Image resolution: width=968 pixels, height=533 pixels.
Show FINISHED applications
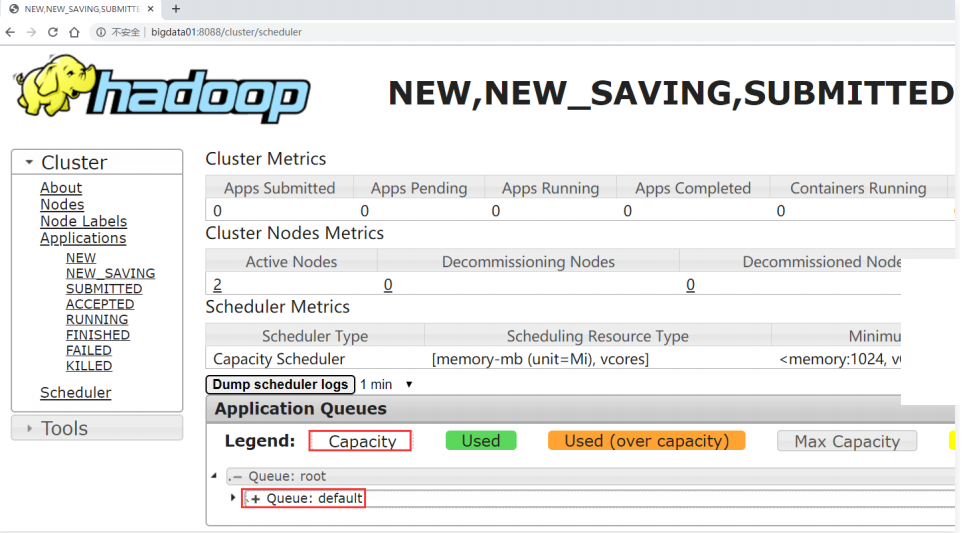98,335
